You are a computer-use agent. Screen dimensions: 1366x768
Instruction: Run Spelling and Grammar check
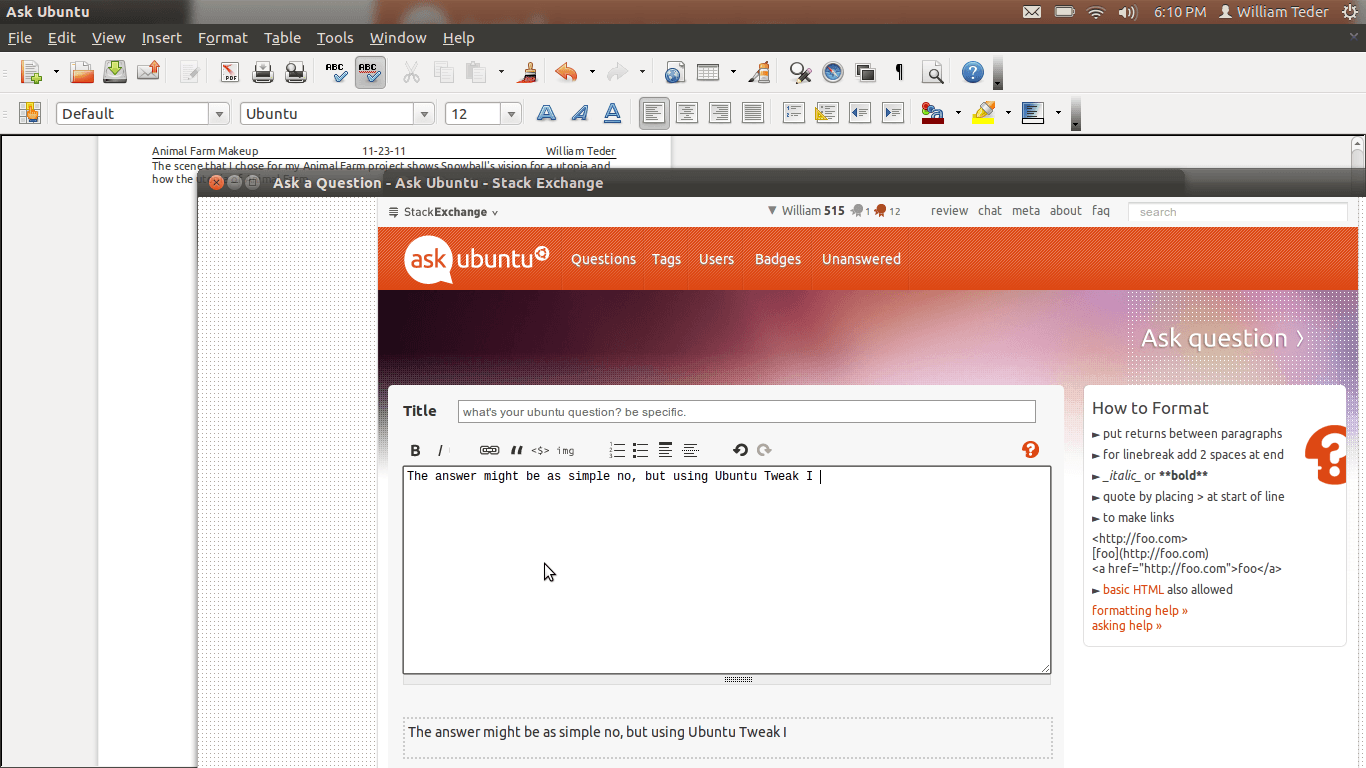(x=337, y=72)
